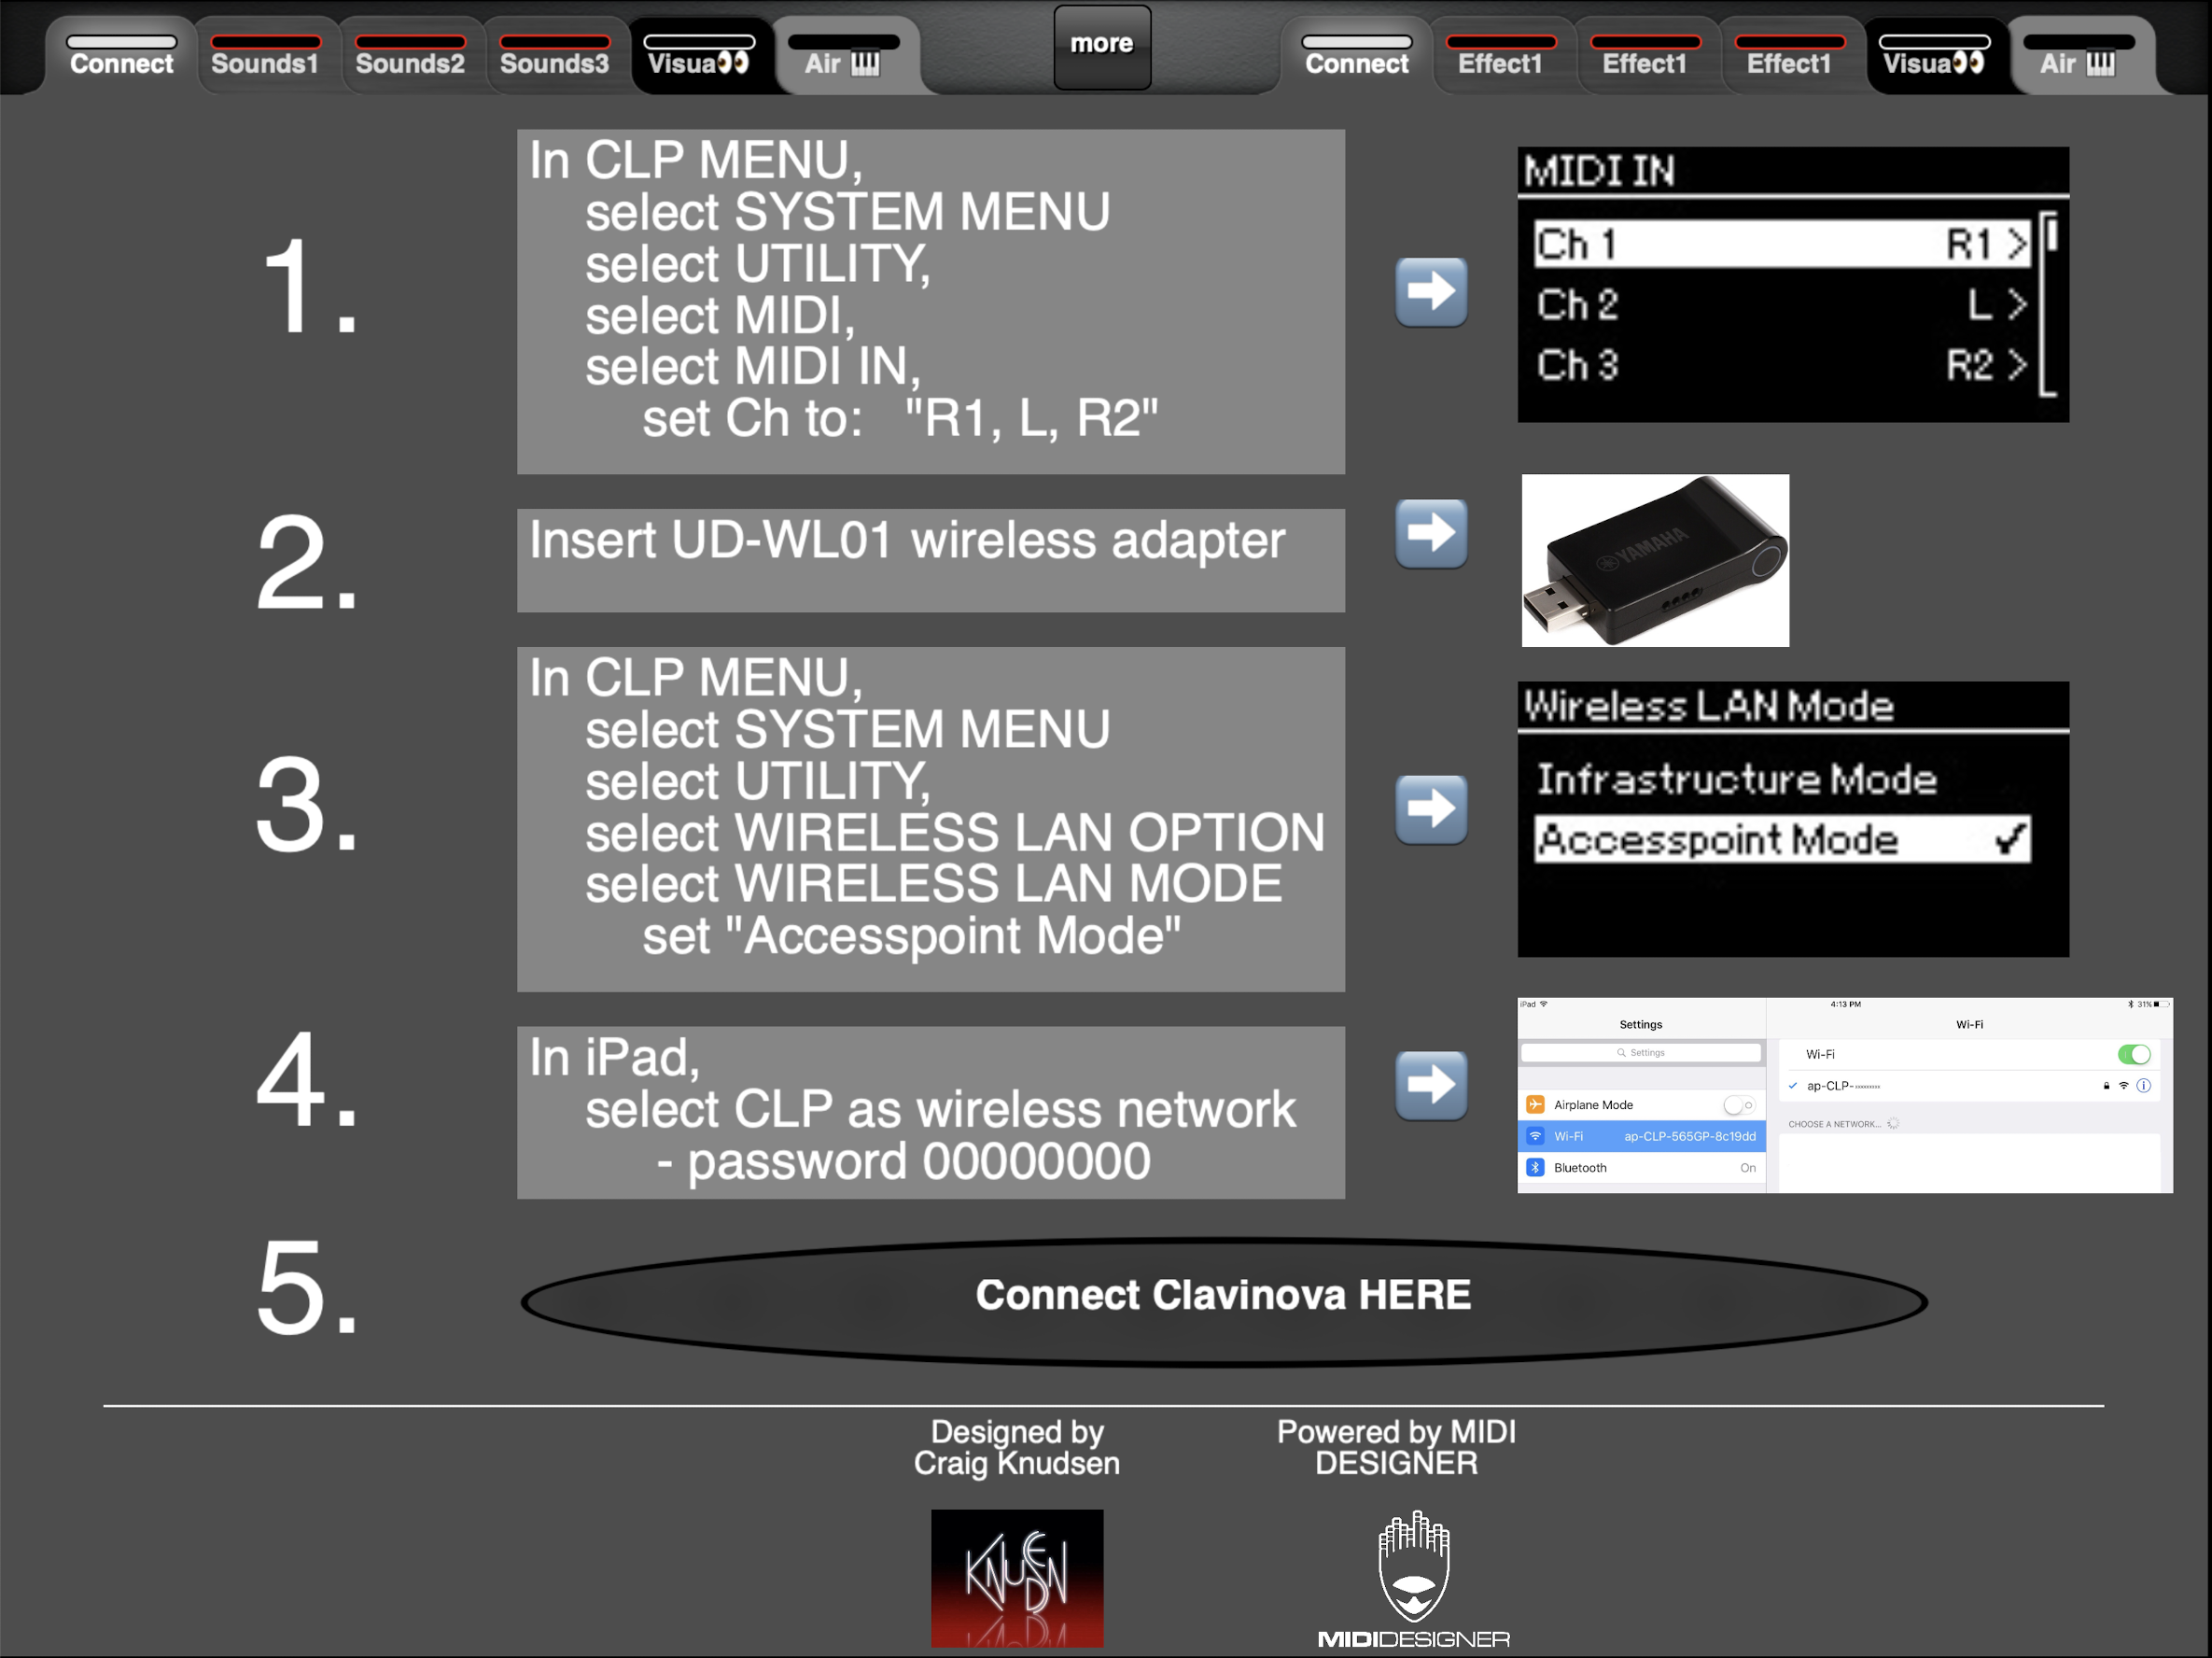
Task: Click the blue arrow next to step 4
Action: tap(1431, 1085)
